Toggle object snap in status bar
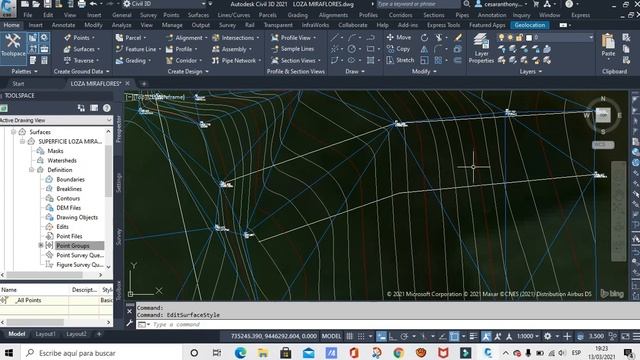The height and width of the screenshot is (360, 640). 454,336
